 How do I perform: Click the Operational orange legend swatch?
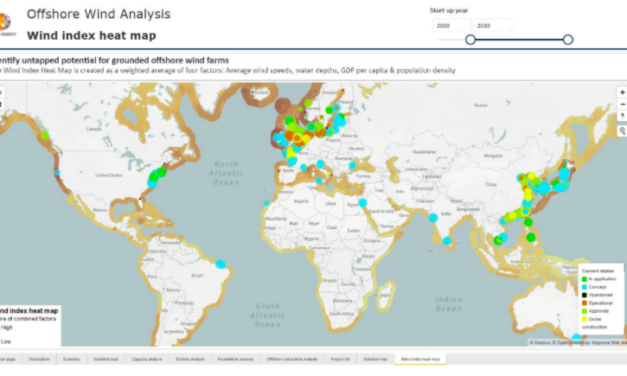(584, 303)
